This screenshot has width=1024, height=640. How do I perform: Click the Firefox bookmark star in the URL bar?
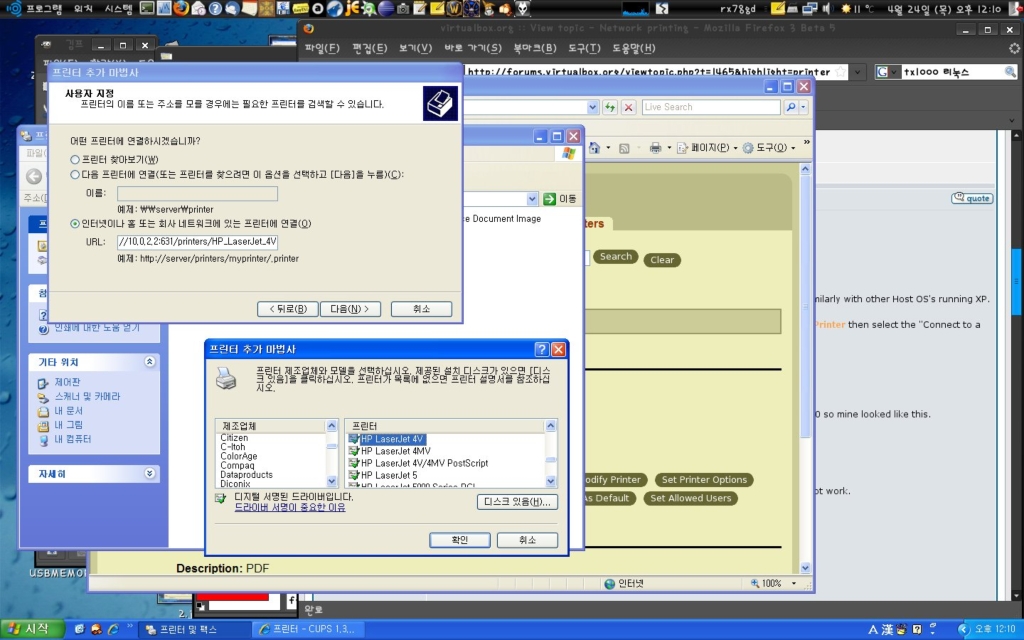coord(840,72)
